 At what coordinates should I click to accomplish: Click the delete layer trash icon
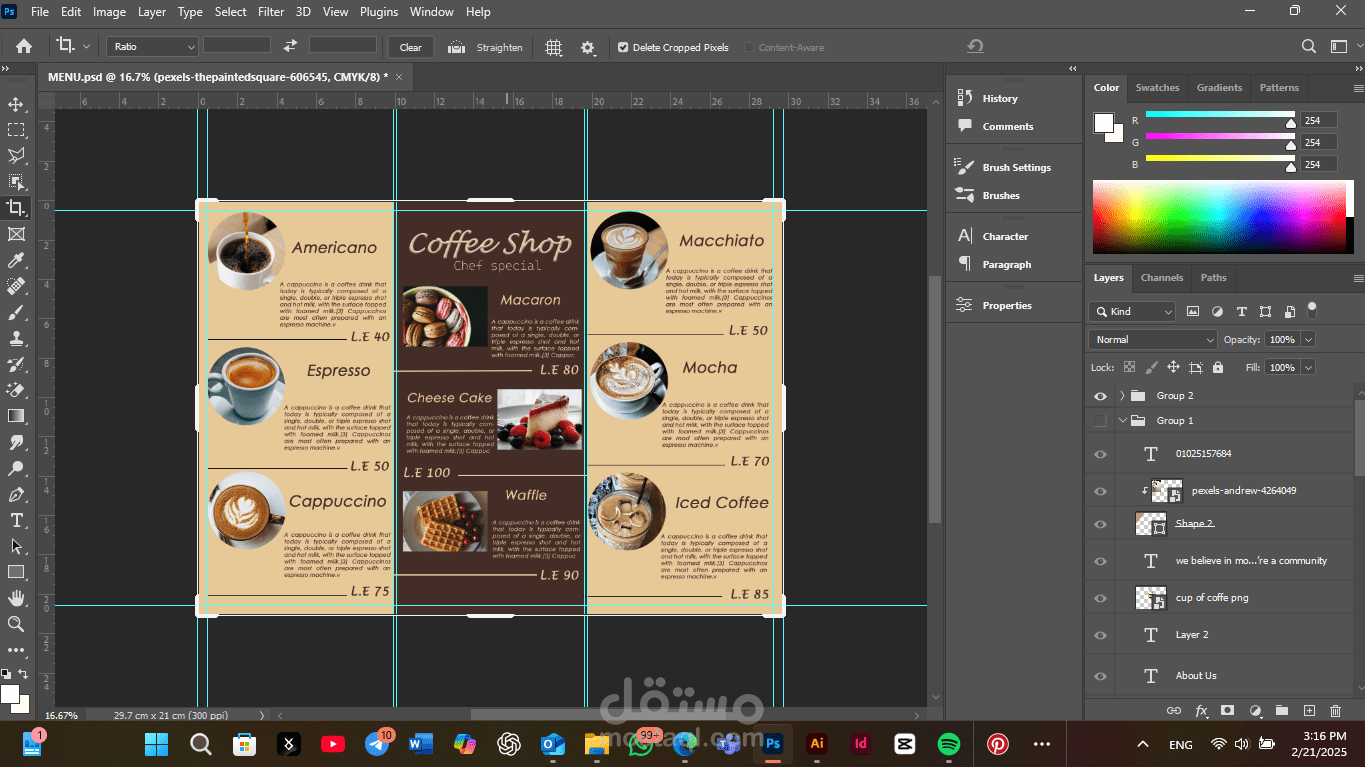pos(1335,710)
